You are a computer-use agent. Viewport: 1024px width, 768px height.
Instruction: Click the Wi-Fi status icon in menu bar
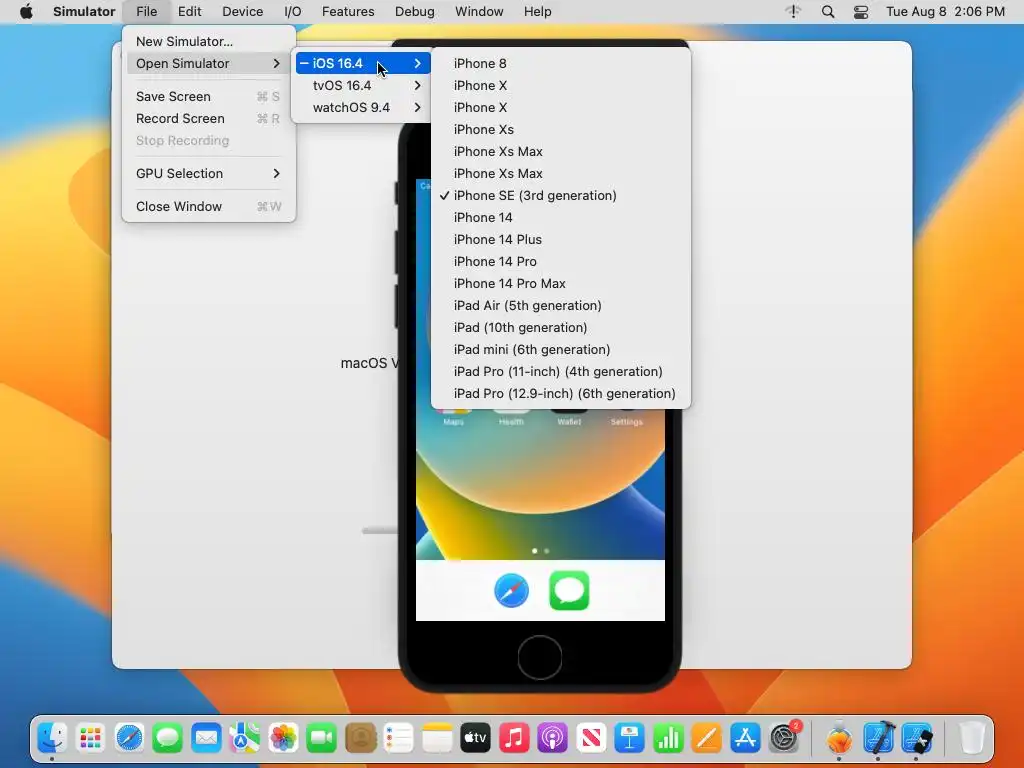tap(793, 12)
